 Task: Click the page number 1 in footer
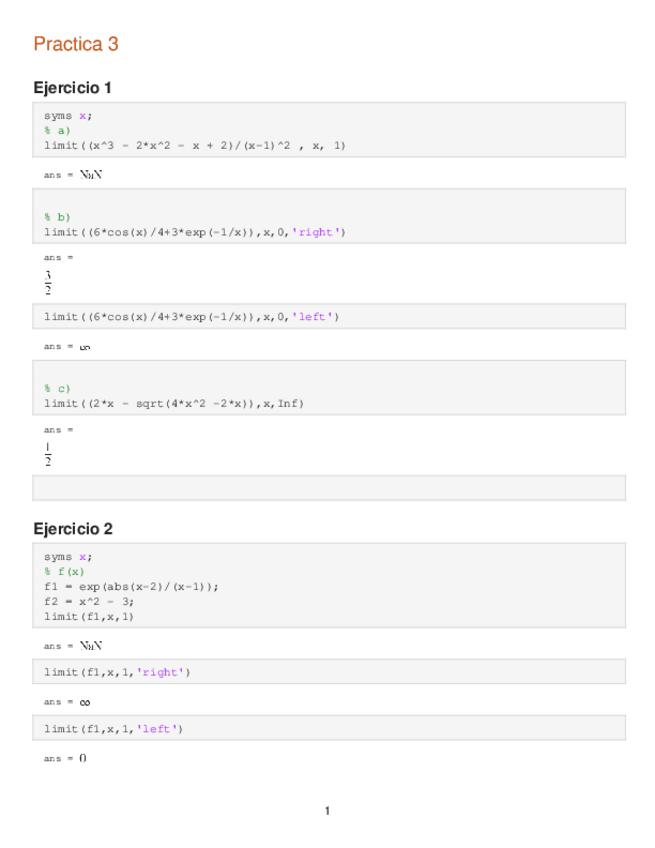(x=327, y=810)
